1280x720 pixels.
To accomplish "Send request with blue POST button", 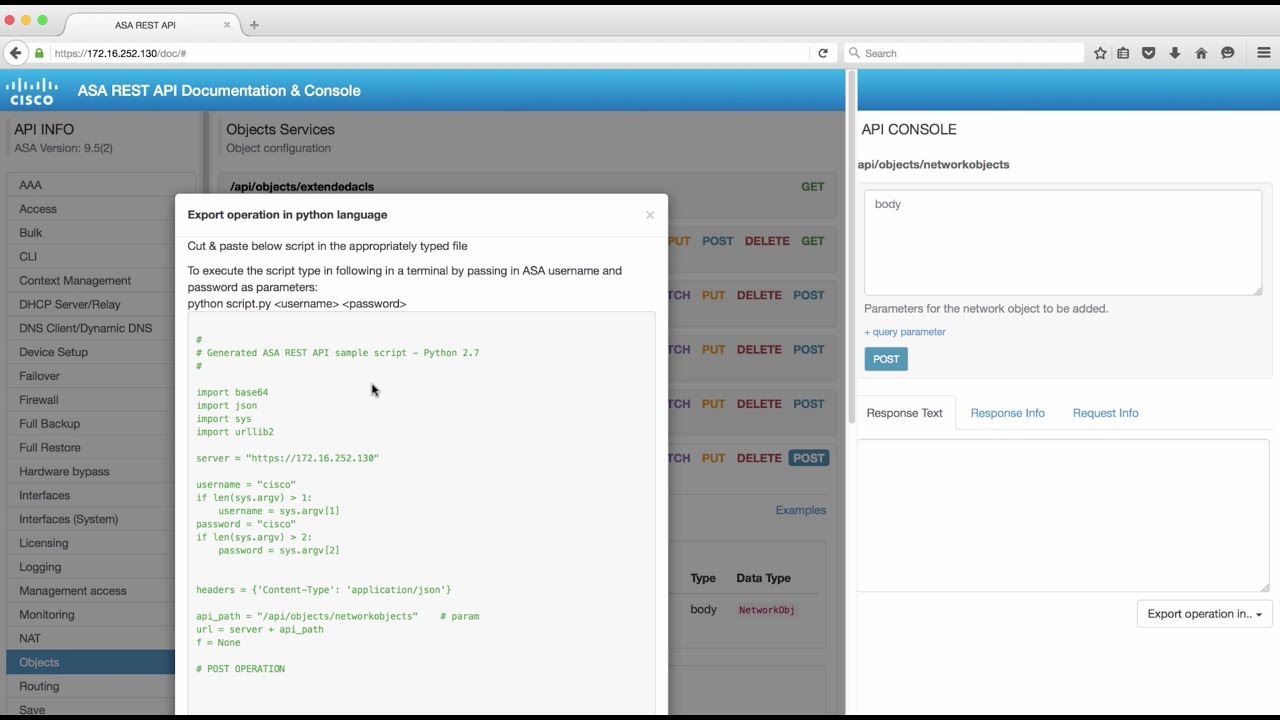I will 886,359.
